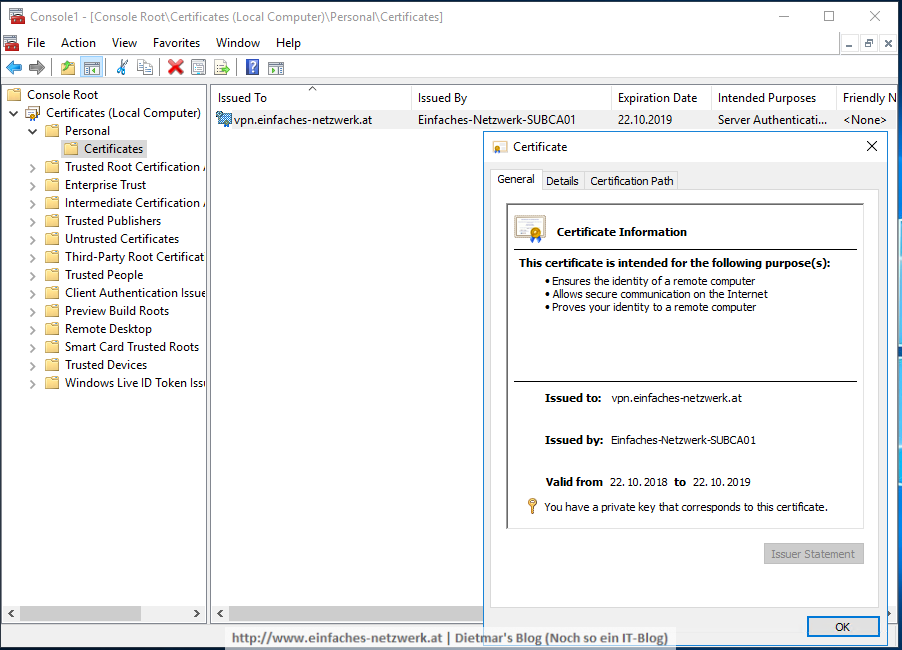The height and width of the screenshot is (650, 902).
Task: Switch to the Details tab
Action: click(x=562, y=181)
